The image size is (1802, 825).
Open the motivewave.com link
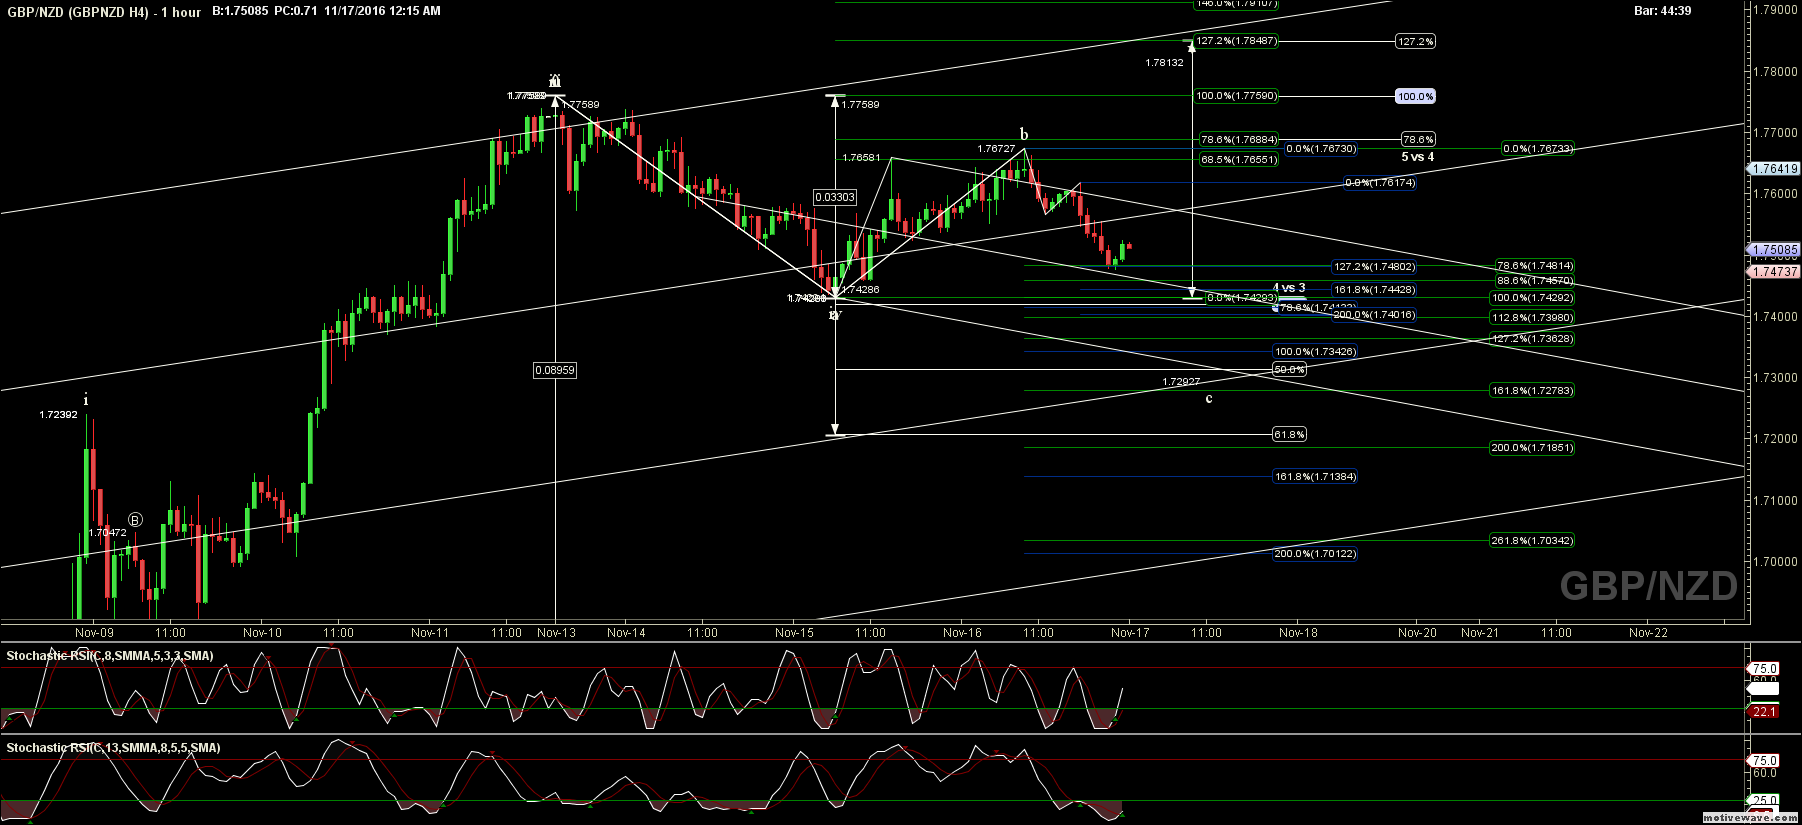pyautogui.click(x=1749, y=818)
